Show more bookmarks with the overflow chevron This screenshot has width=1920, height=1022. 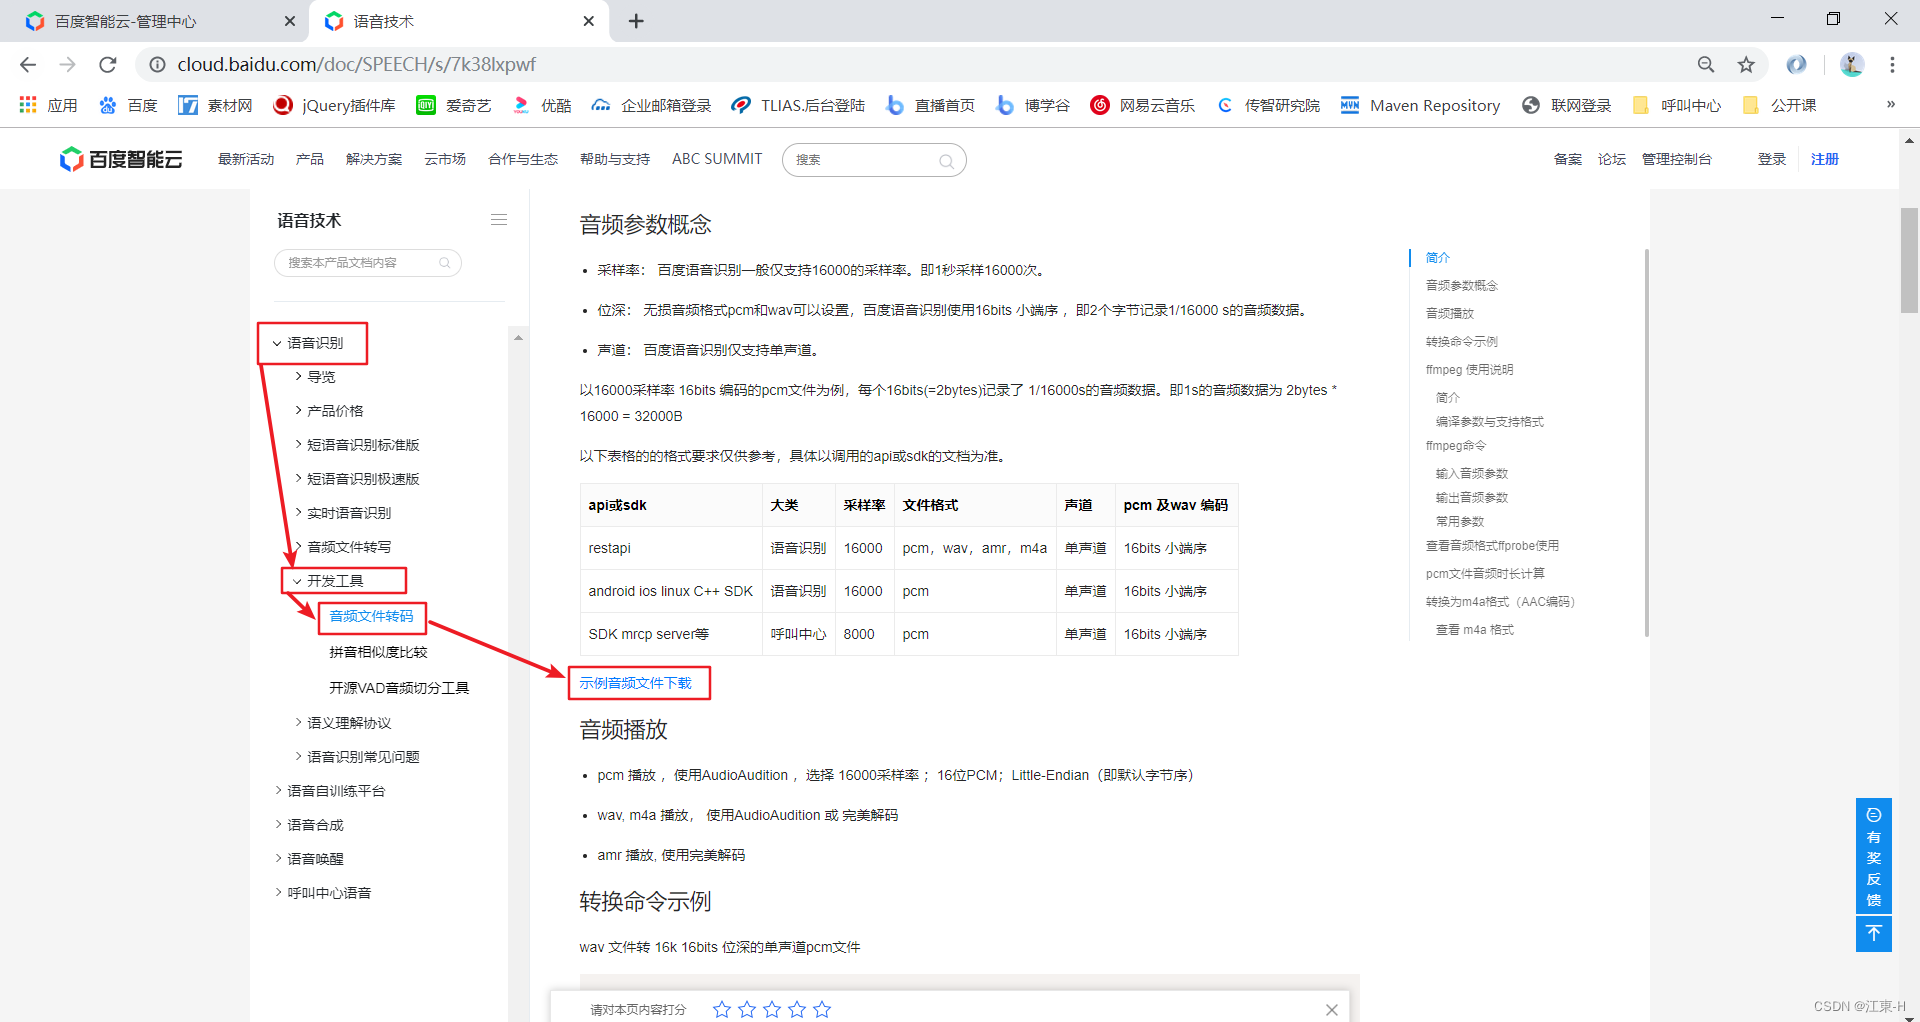point(1891,104)
